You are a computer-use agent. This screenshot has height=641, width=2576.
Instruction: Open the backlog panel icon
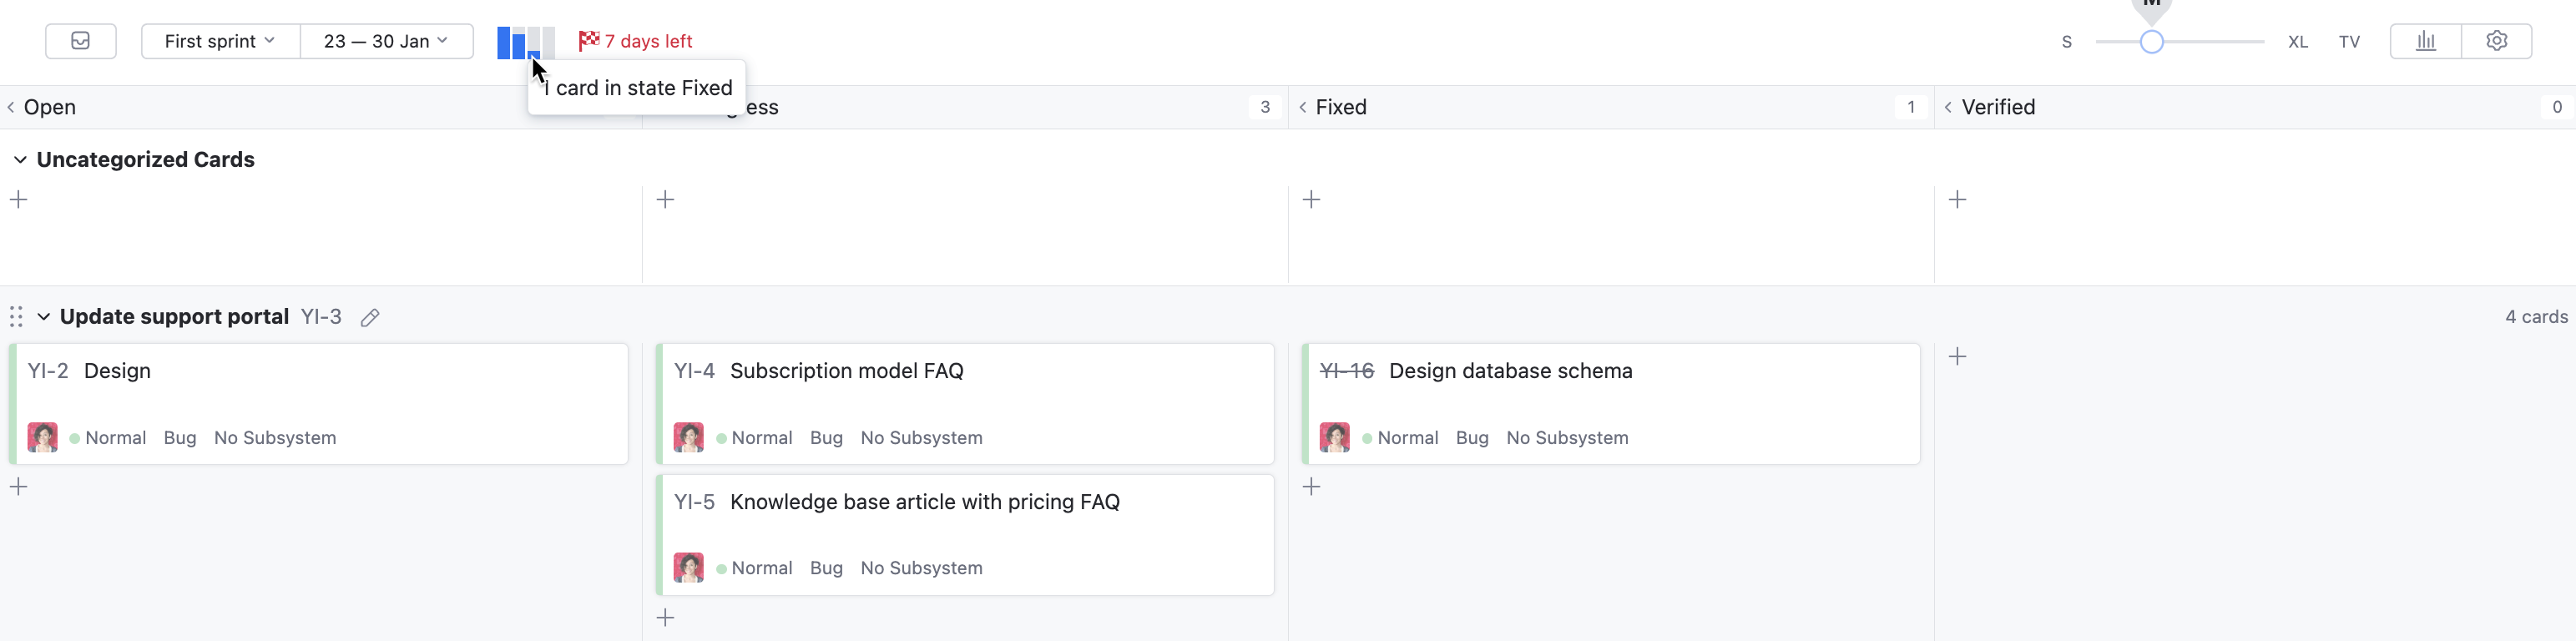click(80, 41)
